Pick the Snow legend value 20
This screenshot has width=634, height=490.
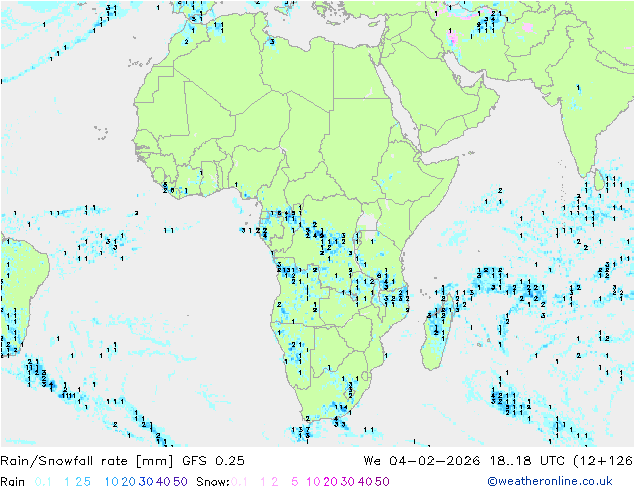(x=330, y=482)
